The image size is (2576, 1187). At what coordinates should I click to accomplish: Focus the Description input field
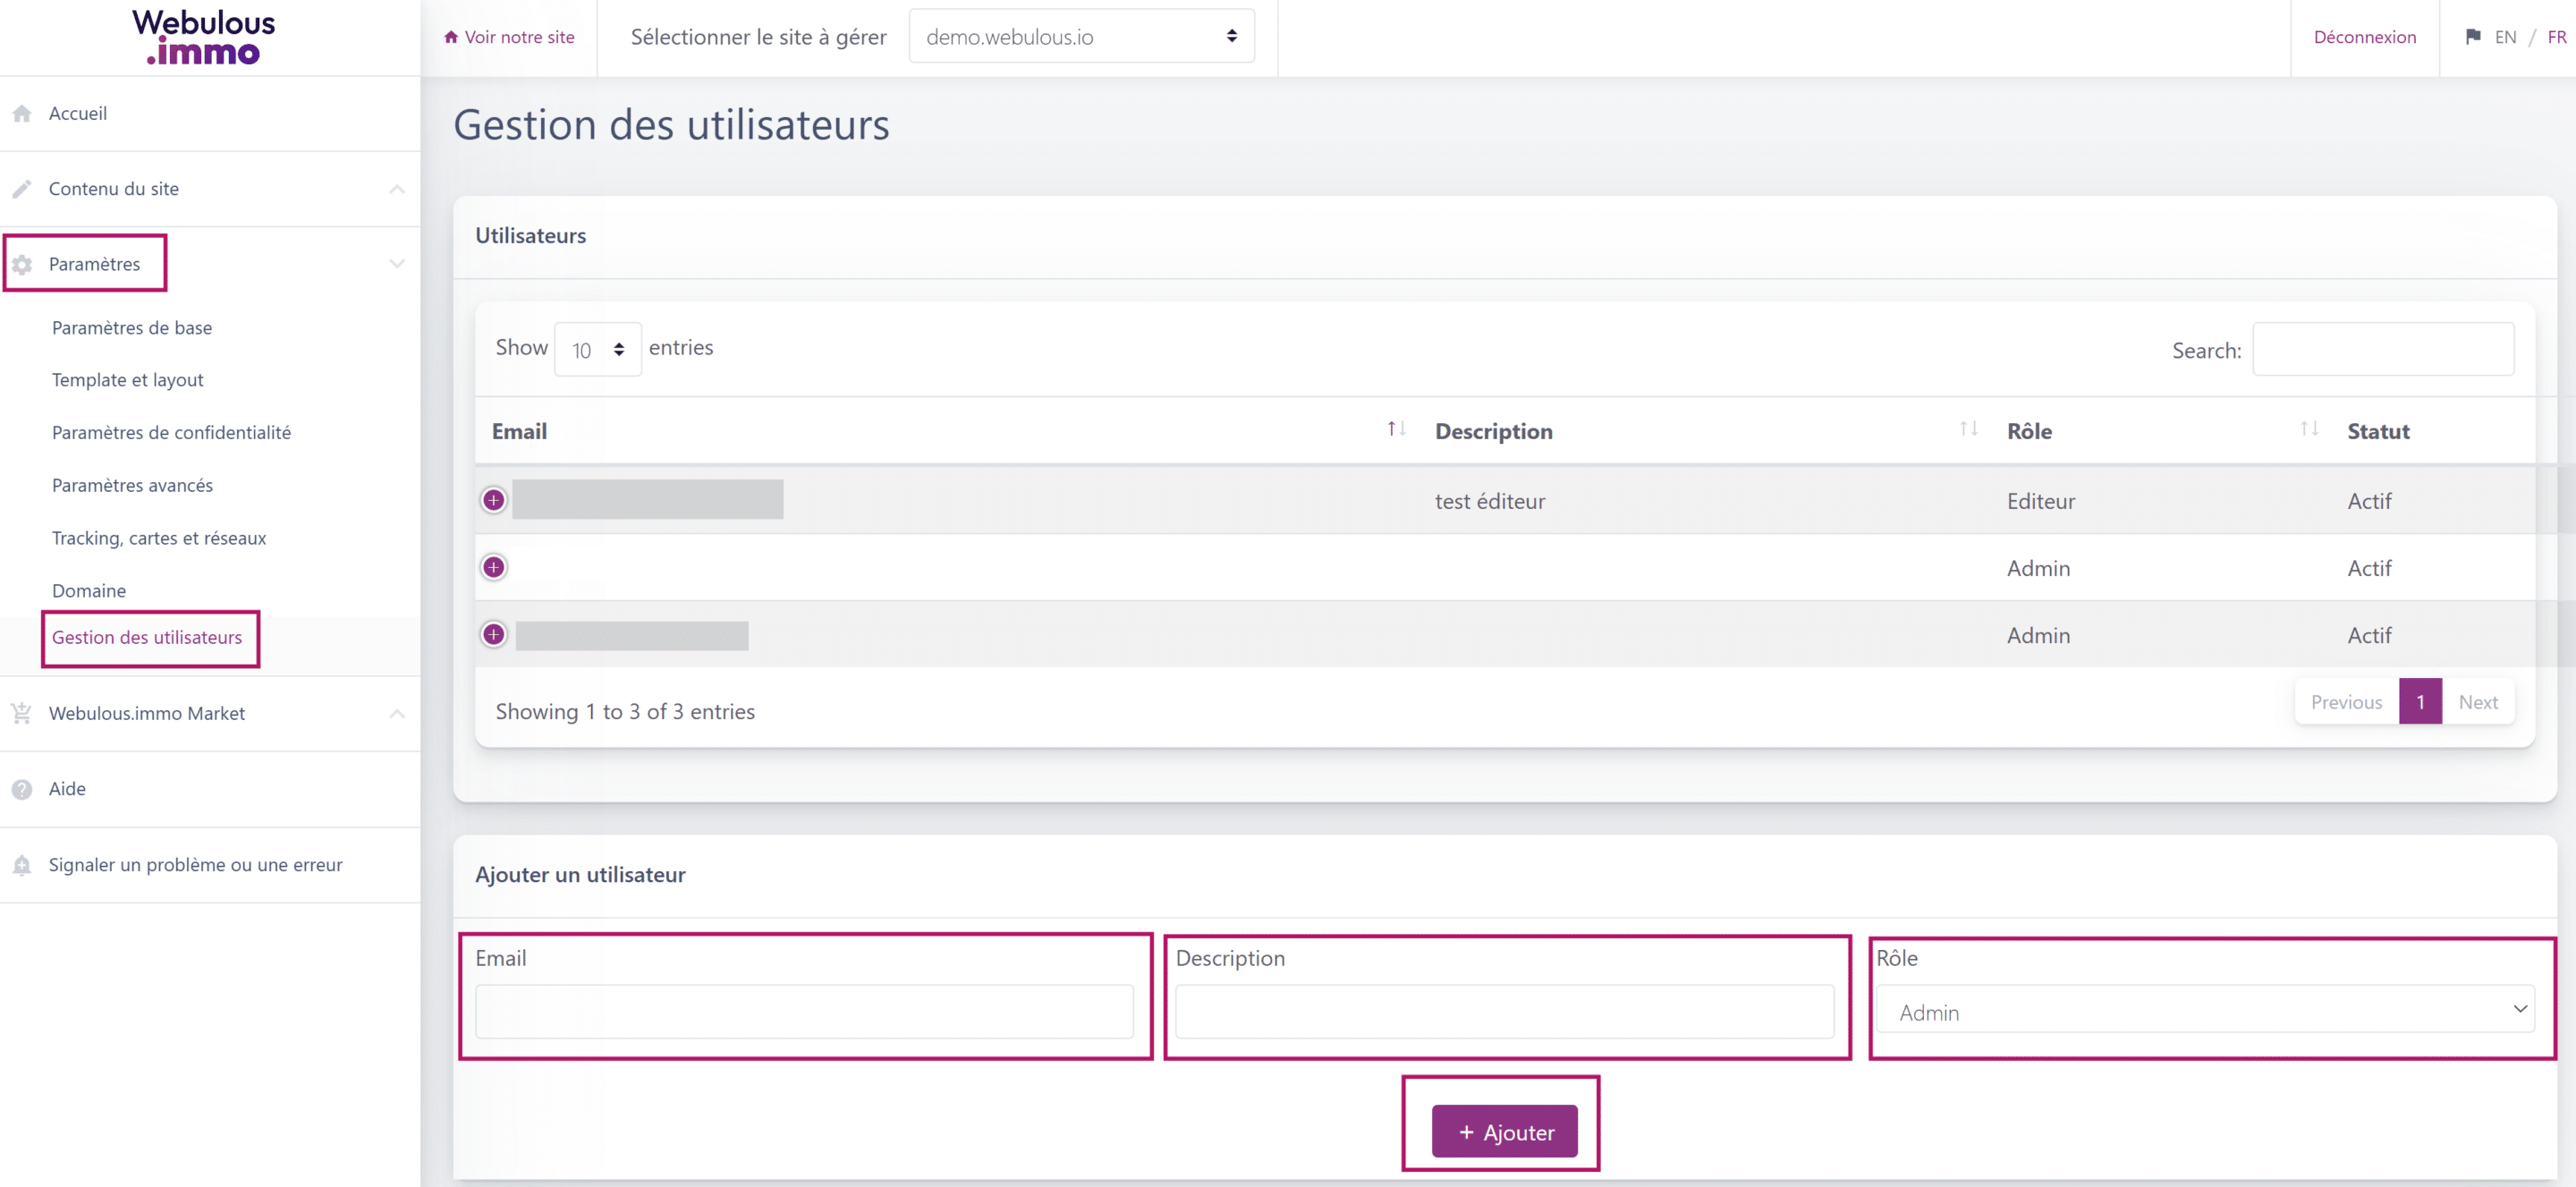1504,1011
